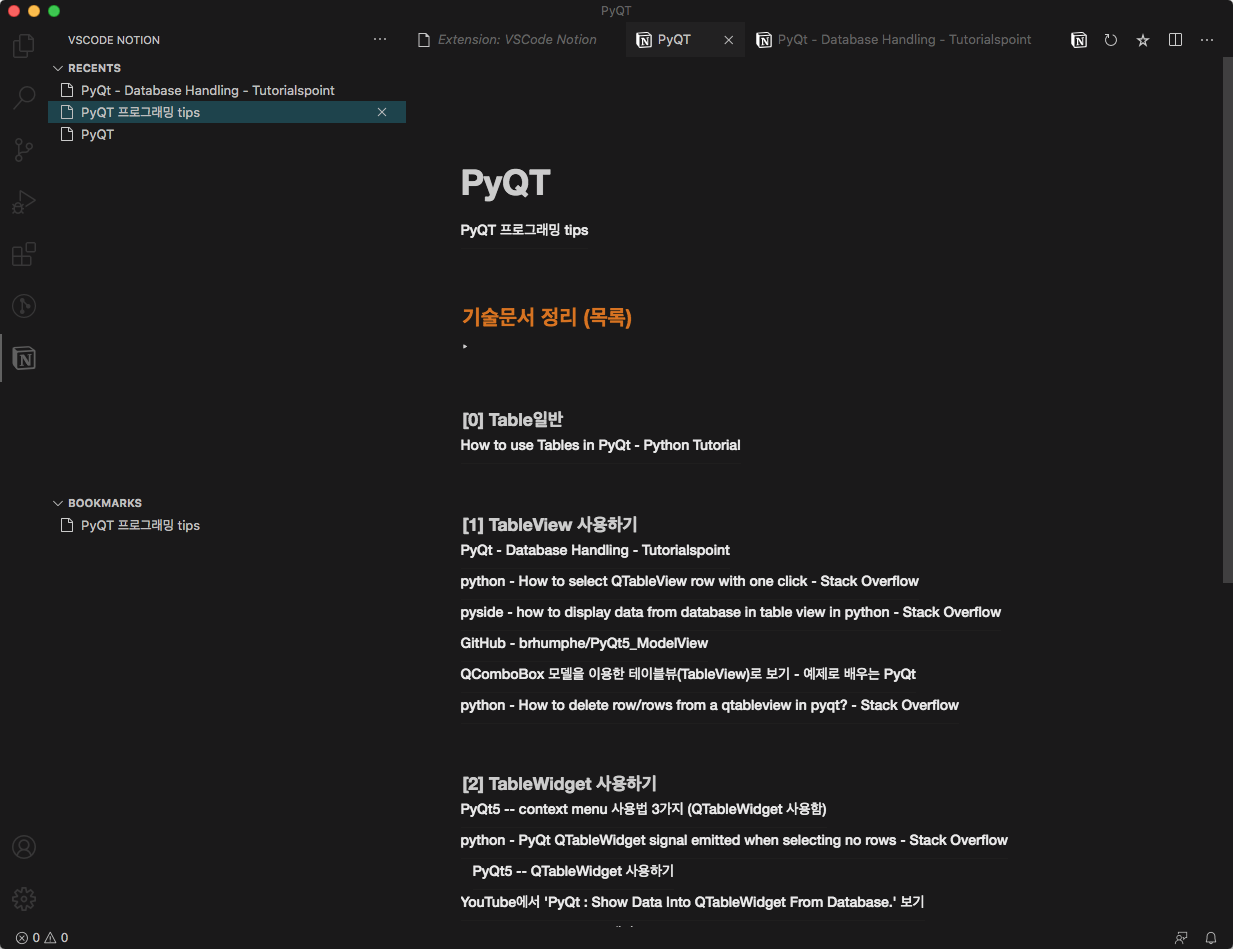Open the Manage gear icon
The height and width of the screenshot is (949, 1233).
pos(24,898)
